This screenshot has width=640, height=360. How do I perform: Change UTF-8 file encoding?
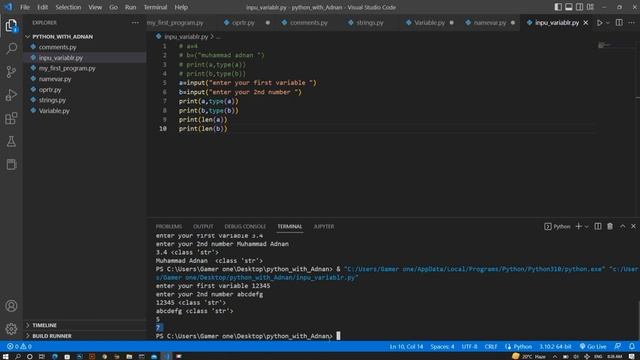469,347
